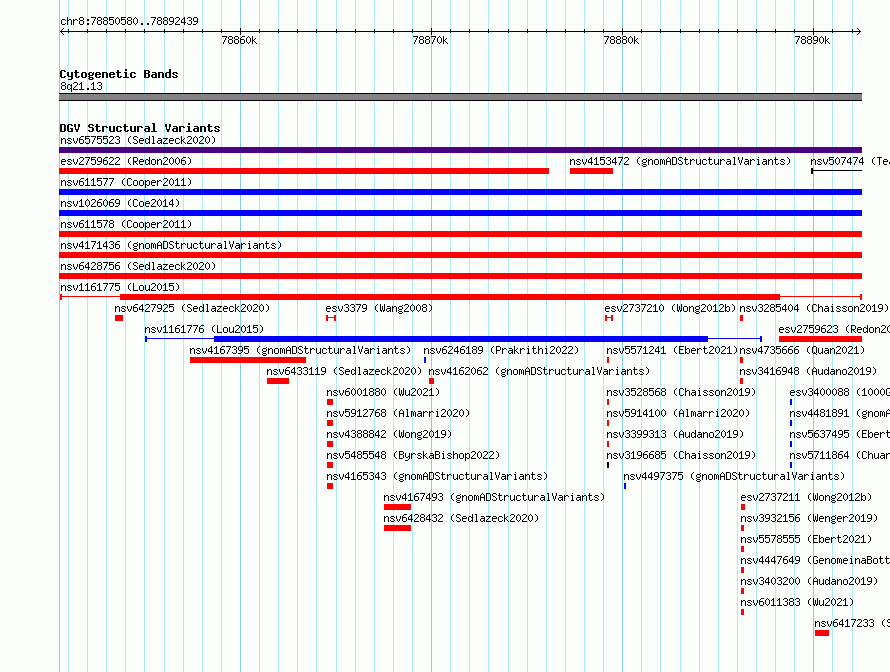The width and height of the screenshot is (890, 672).
Task: Click the nsv6001880 (Wu2021) label
Action: coord(383,392)
